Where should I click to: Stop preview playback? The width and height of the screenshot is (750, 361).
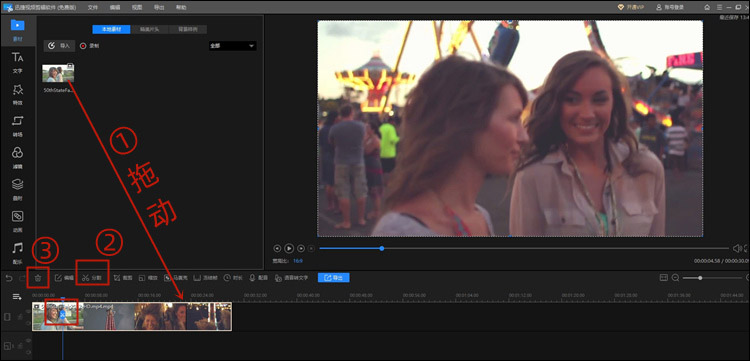pos(311,248)
